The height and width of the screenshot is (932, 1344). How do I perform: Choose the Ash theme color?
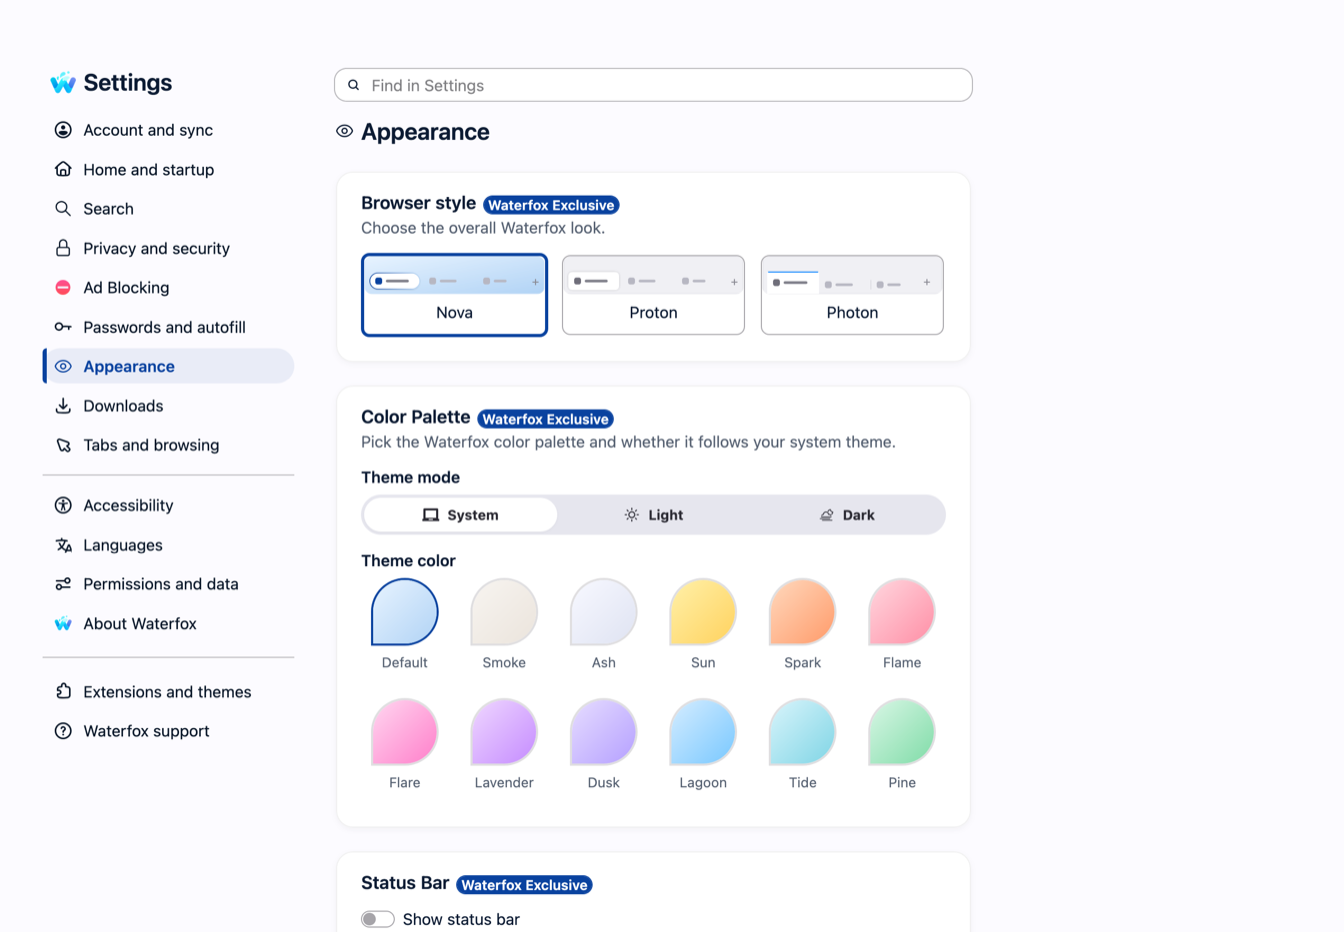604,612
